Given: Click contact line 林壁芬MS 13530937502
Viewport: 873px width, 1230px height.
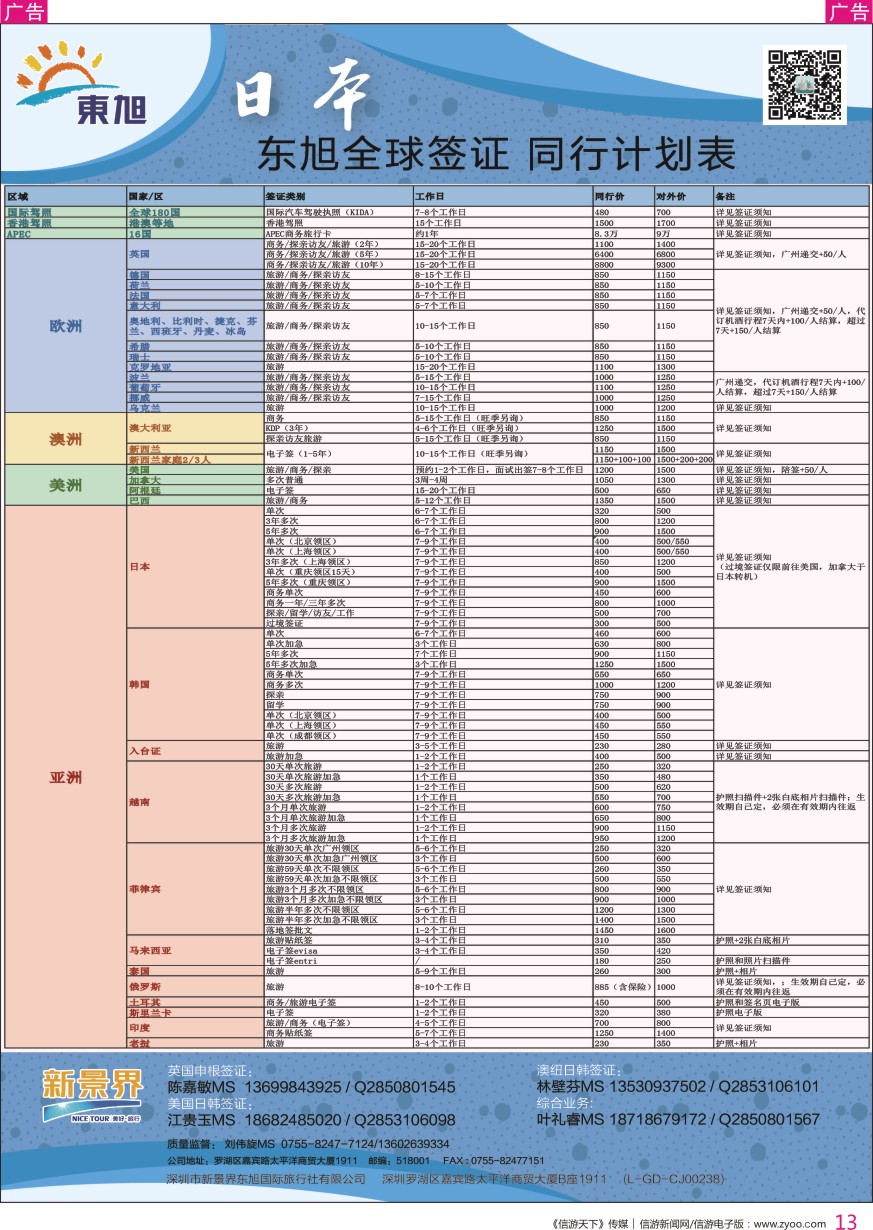Looking at the screenshot, I should (x=679, y=1087).
